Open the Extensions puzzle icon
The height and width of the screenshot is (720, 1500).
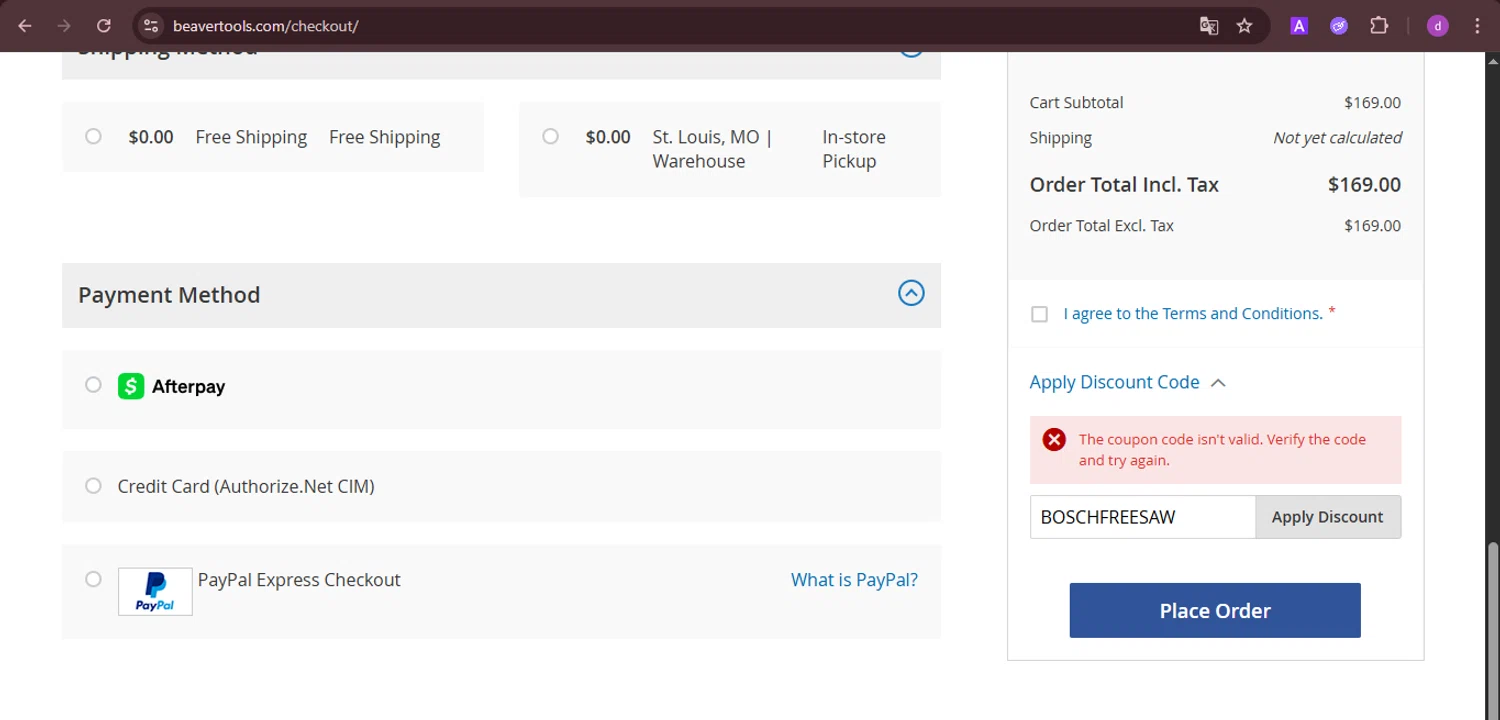(1379, 26)
